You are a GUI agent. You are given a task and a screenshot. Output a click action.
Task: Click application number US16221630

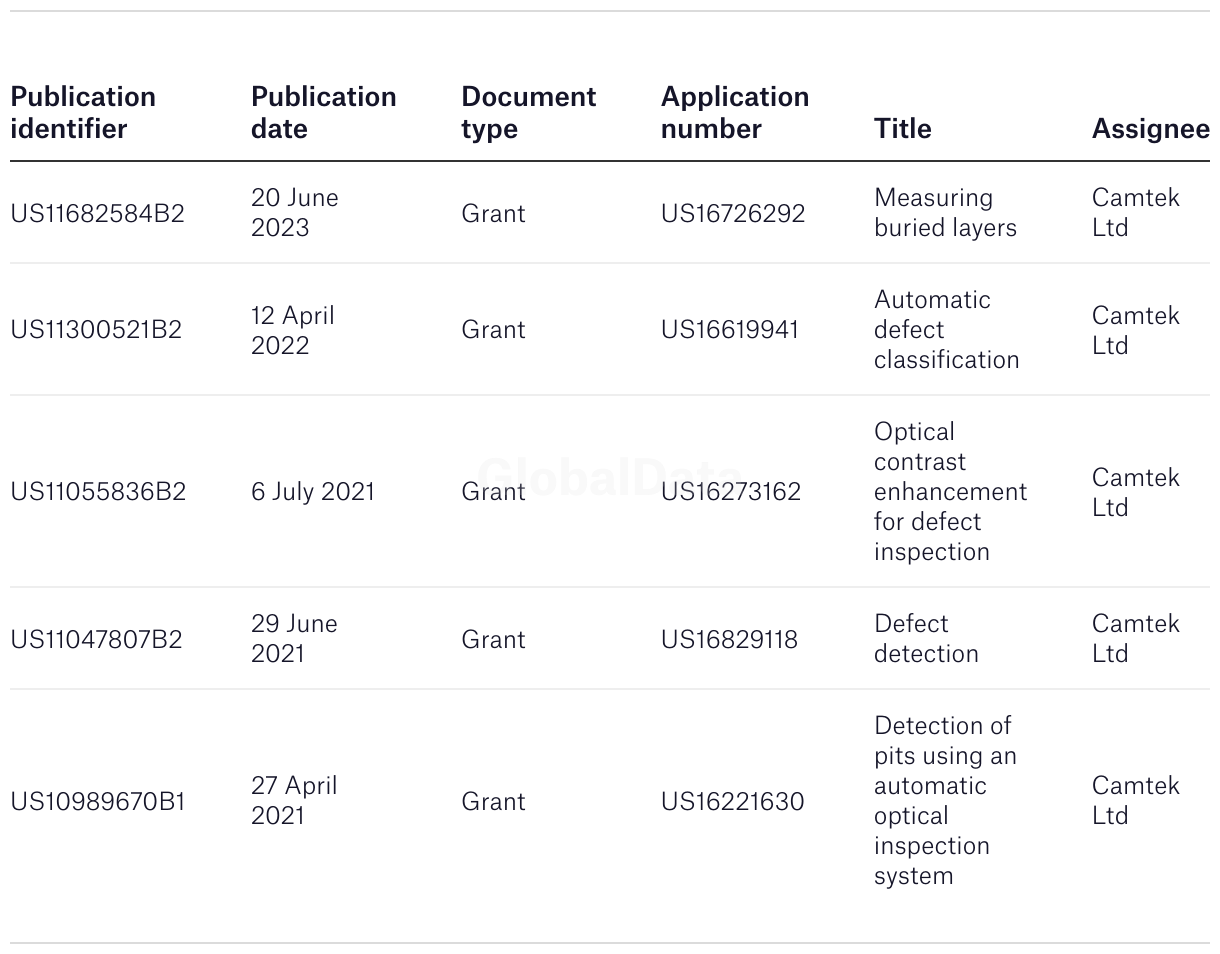[x=732, y=801]
